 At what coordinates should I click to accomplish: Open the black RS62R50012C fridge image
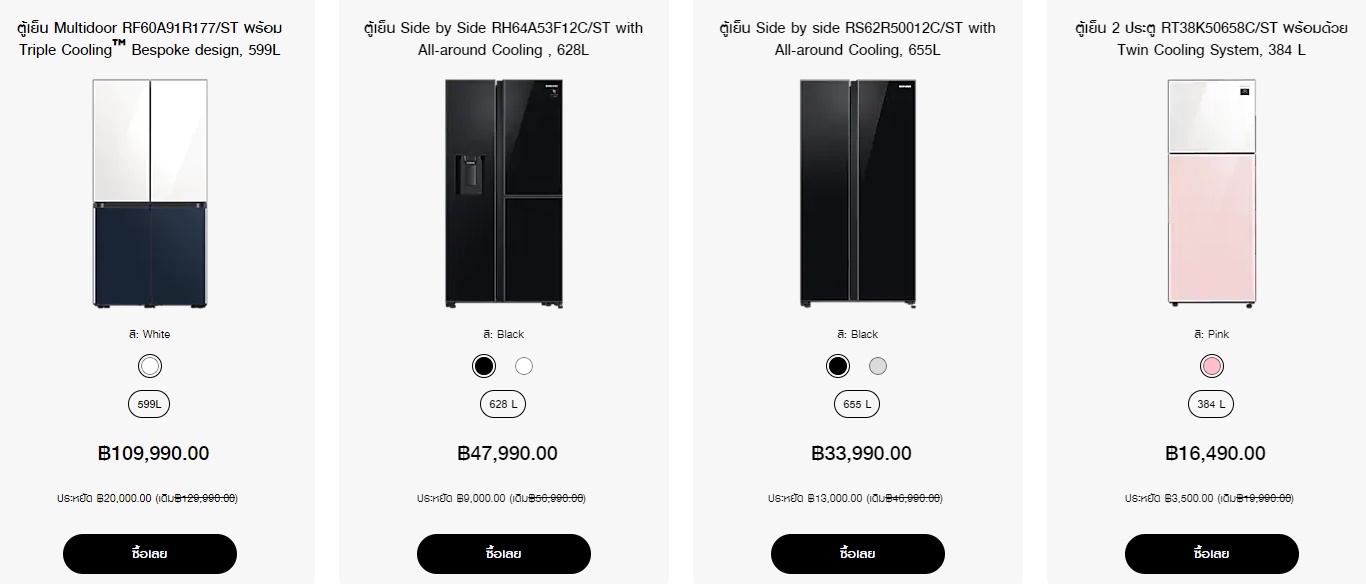point(858,192)
